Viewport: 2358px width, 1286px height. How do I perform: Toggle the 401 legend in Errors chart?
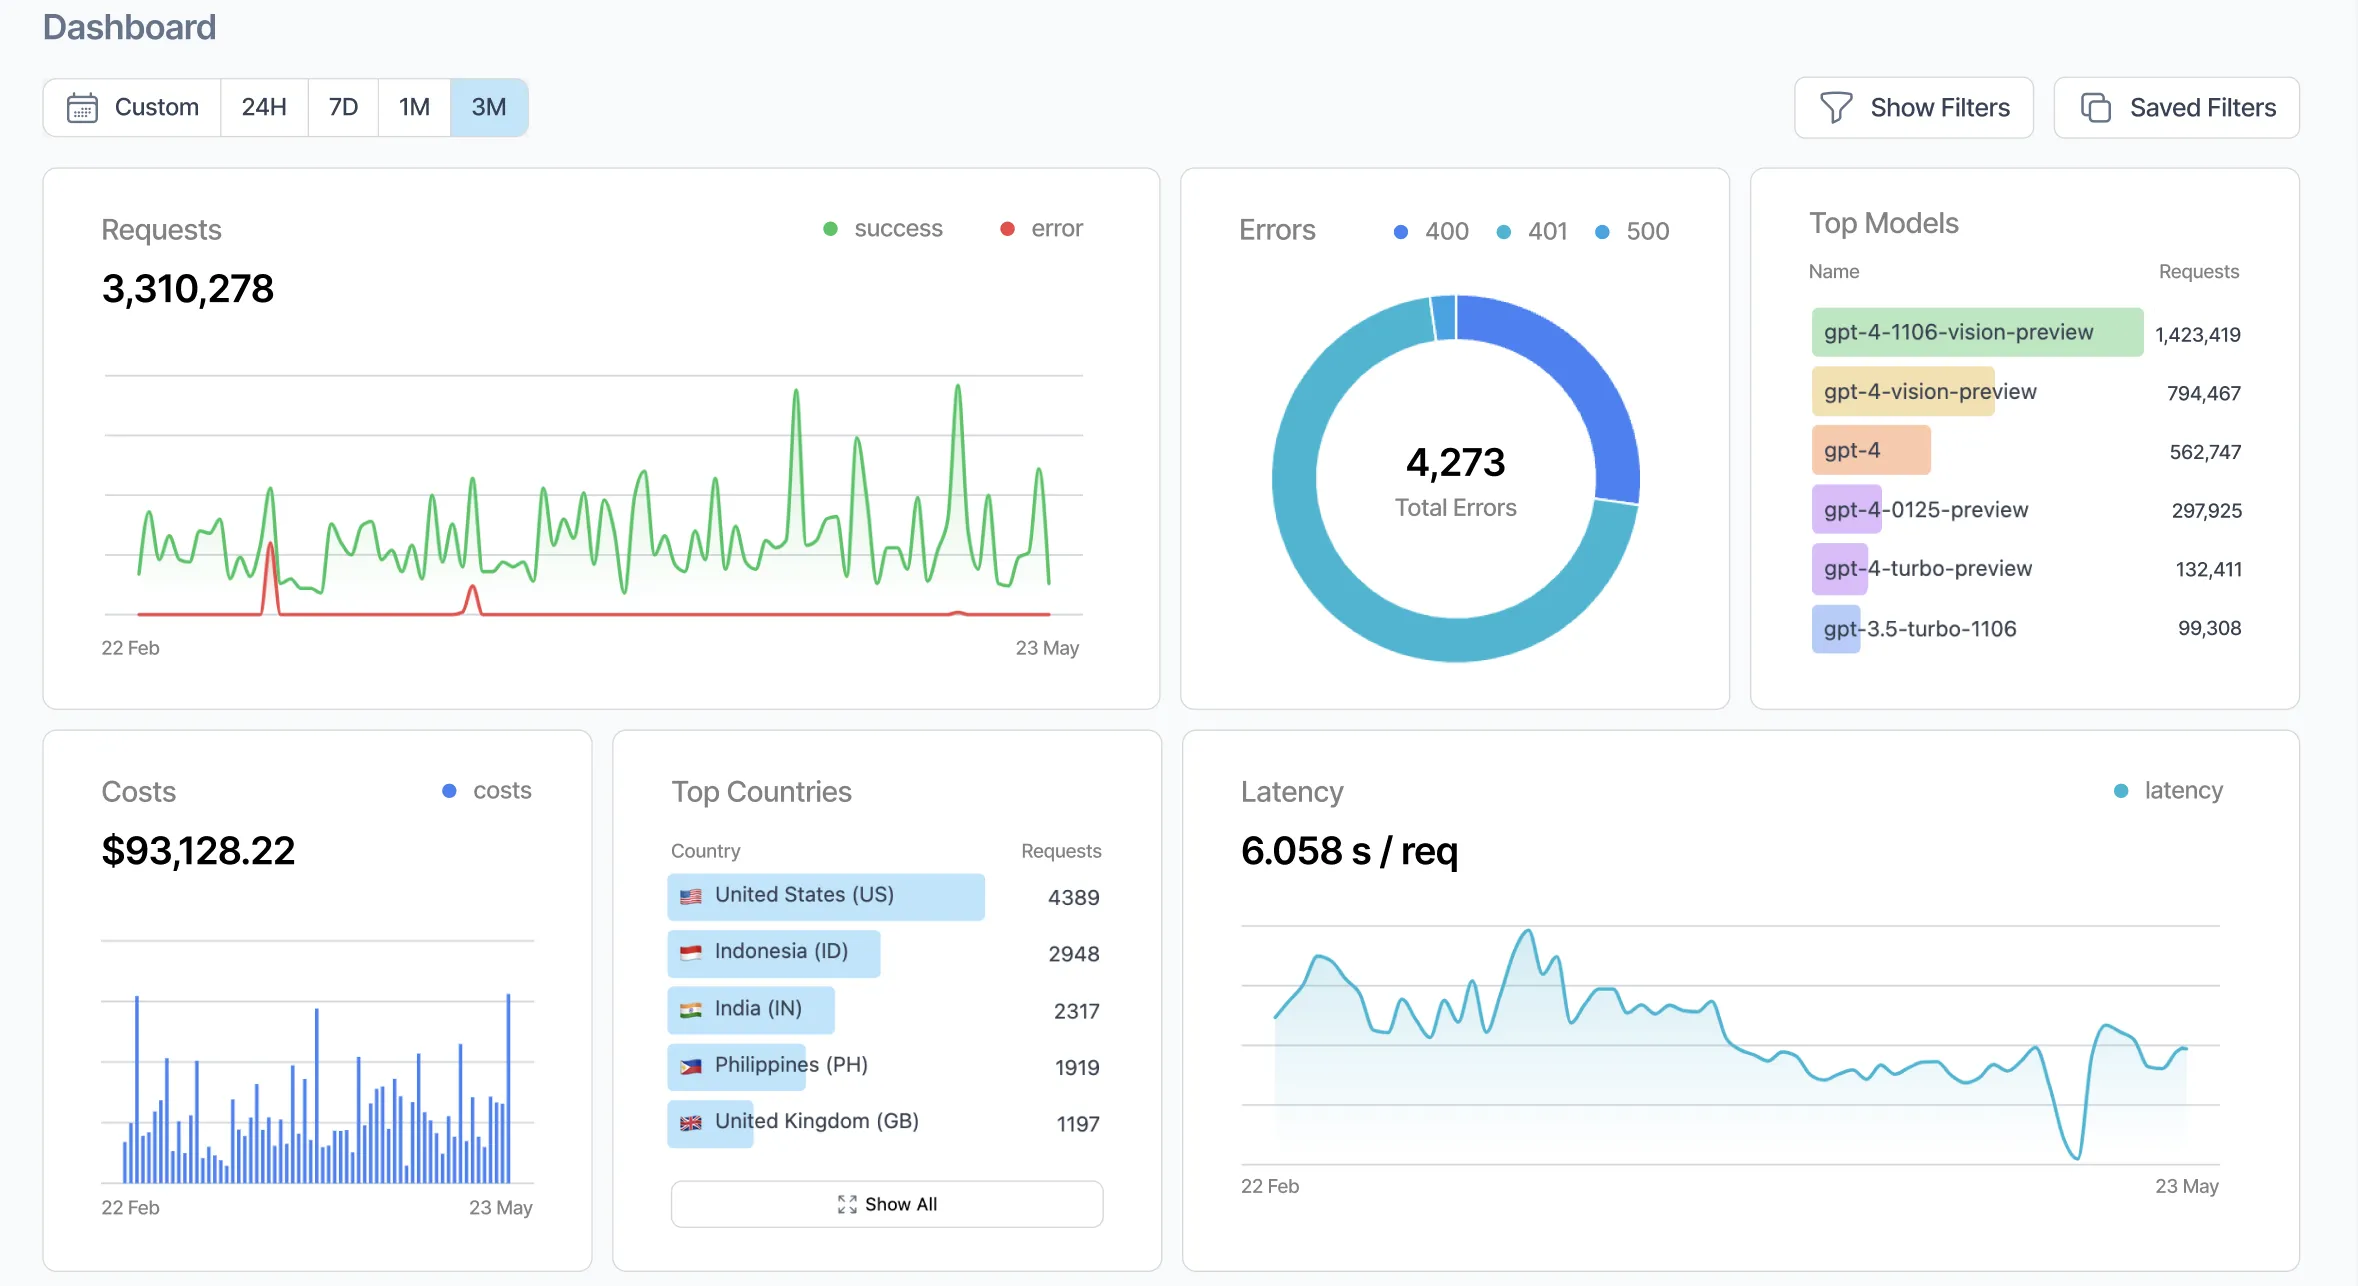pyautogui.click(x=1531, y=231)
